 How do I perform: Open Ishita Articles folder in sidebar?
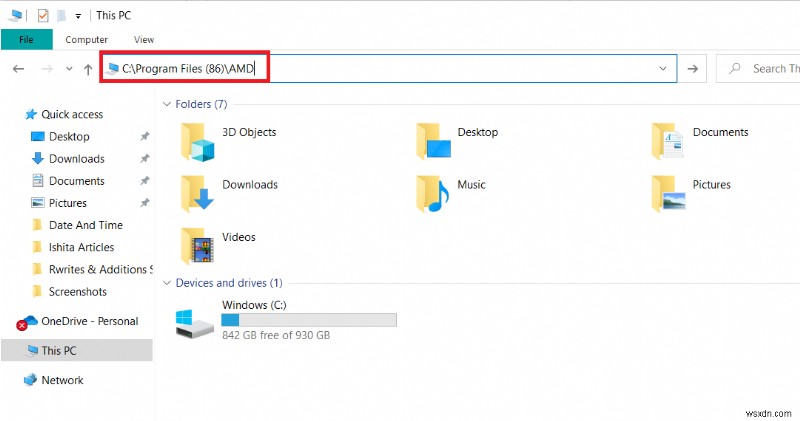click(x=81, y=247)
